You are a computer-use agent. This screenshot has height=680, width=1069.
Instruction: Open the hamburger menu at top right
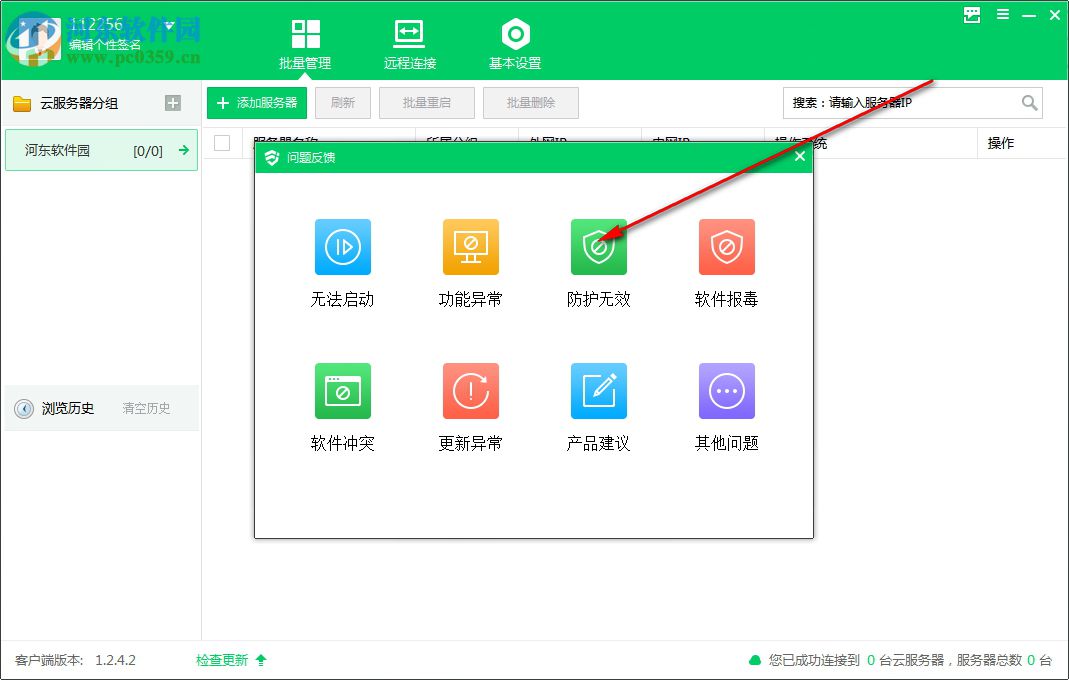(1001, 15)
